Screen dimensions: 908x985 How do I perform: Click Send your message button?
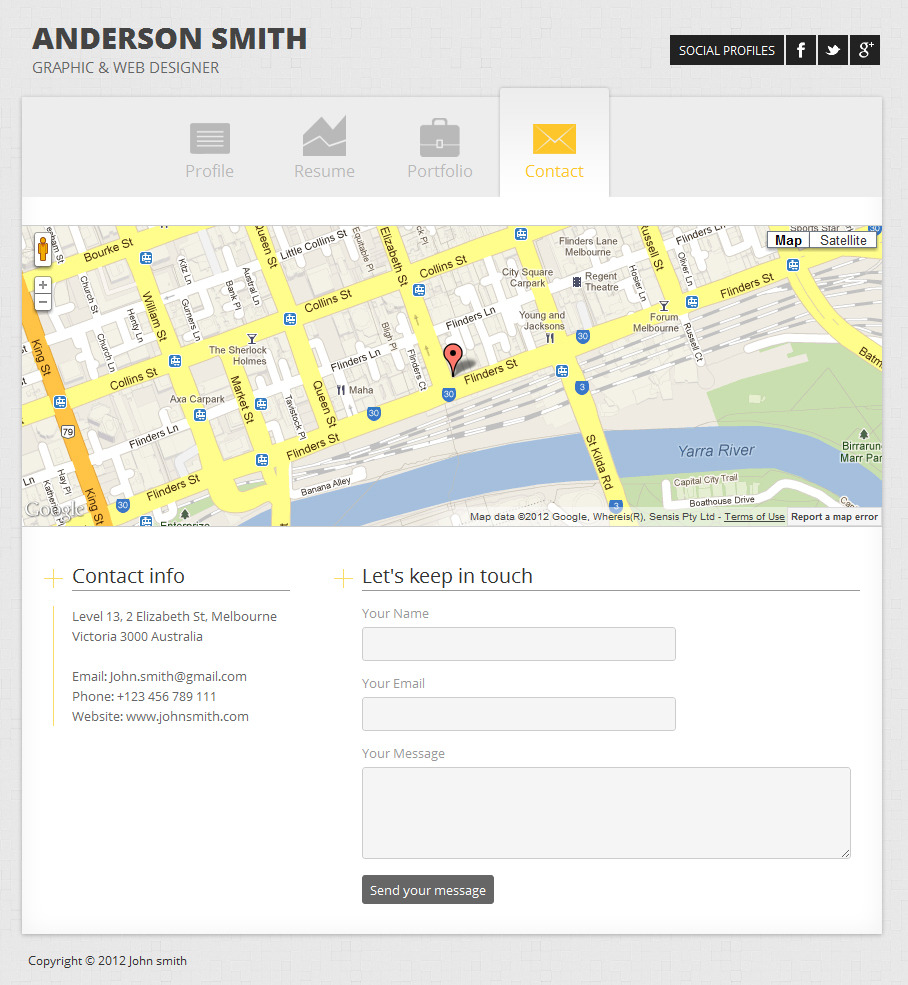tap(428, 890)
